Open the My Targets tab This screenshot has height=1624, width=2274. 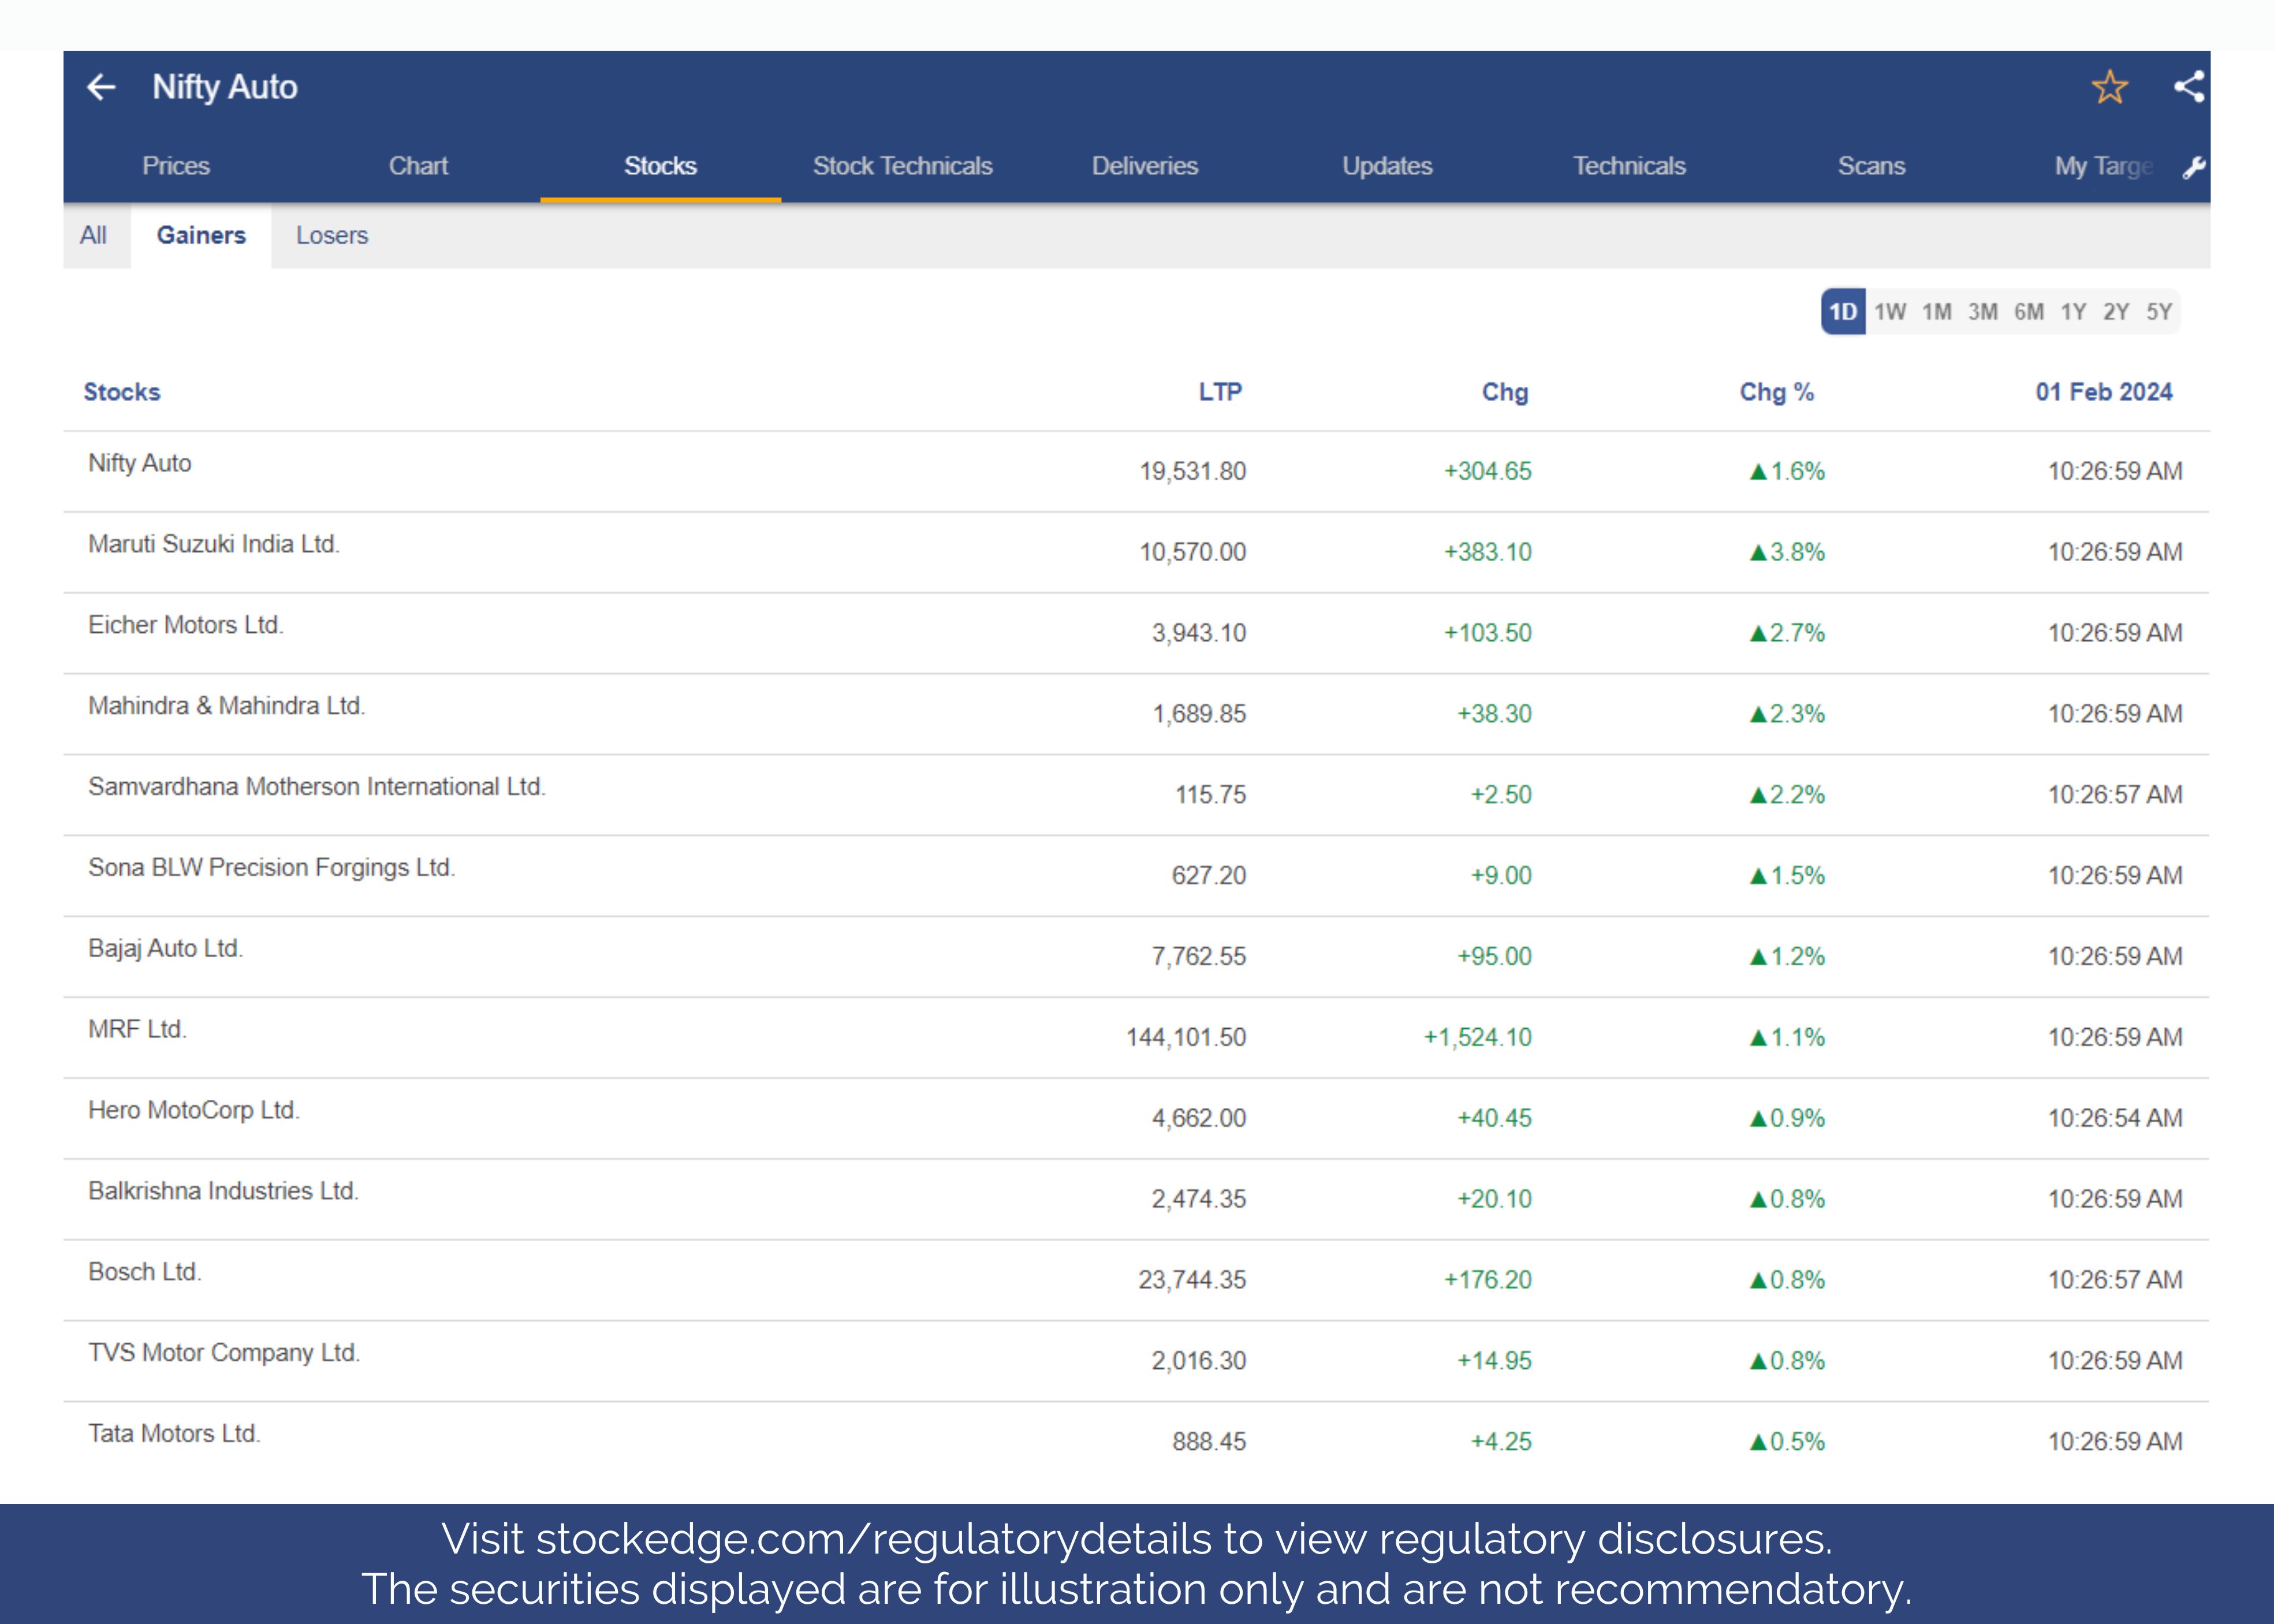coord(2103,166)
